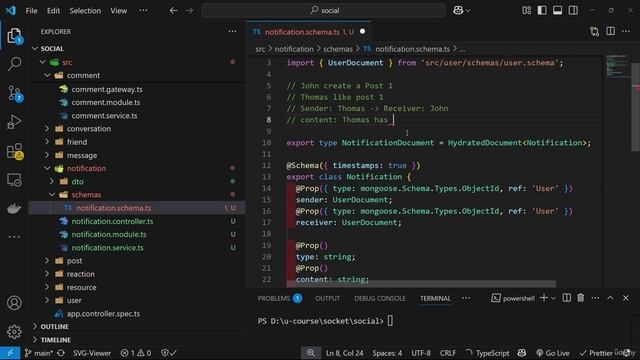Click the zoom magnifier in status bar
Screen dimensions: 640x360
tap(311, 353)
